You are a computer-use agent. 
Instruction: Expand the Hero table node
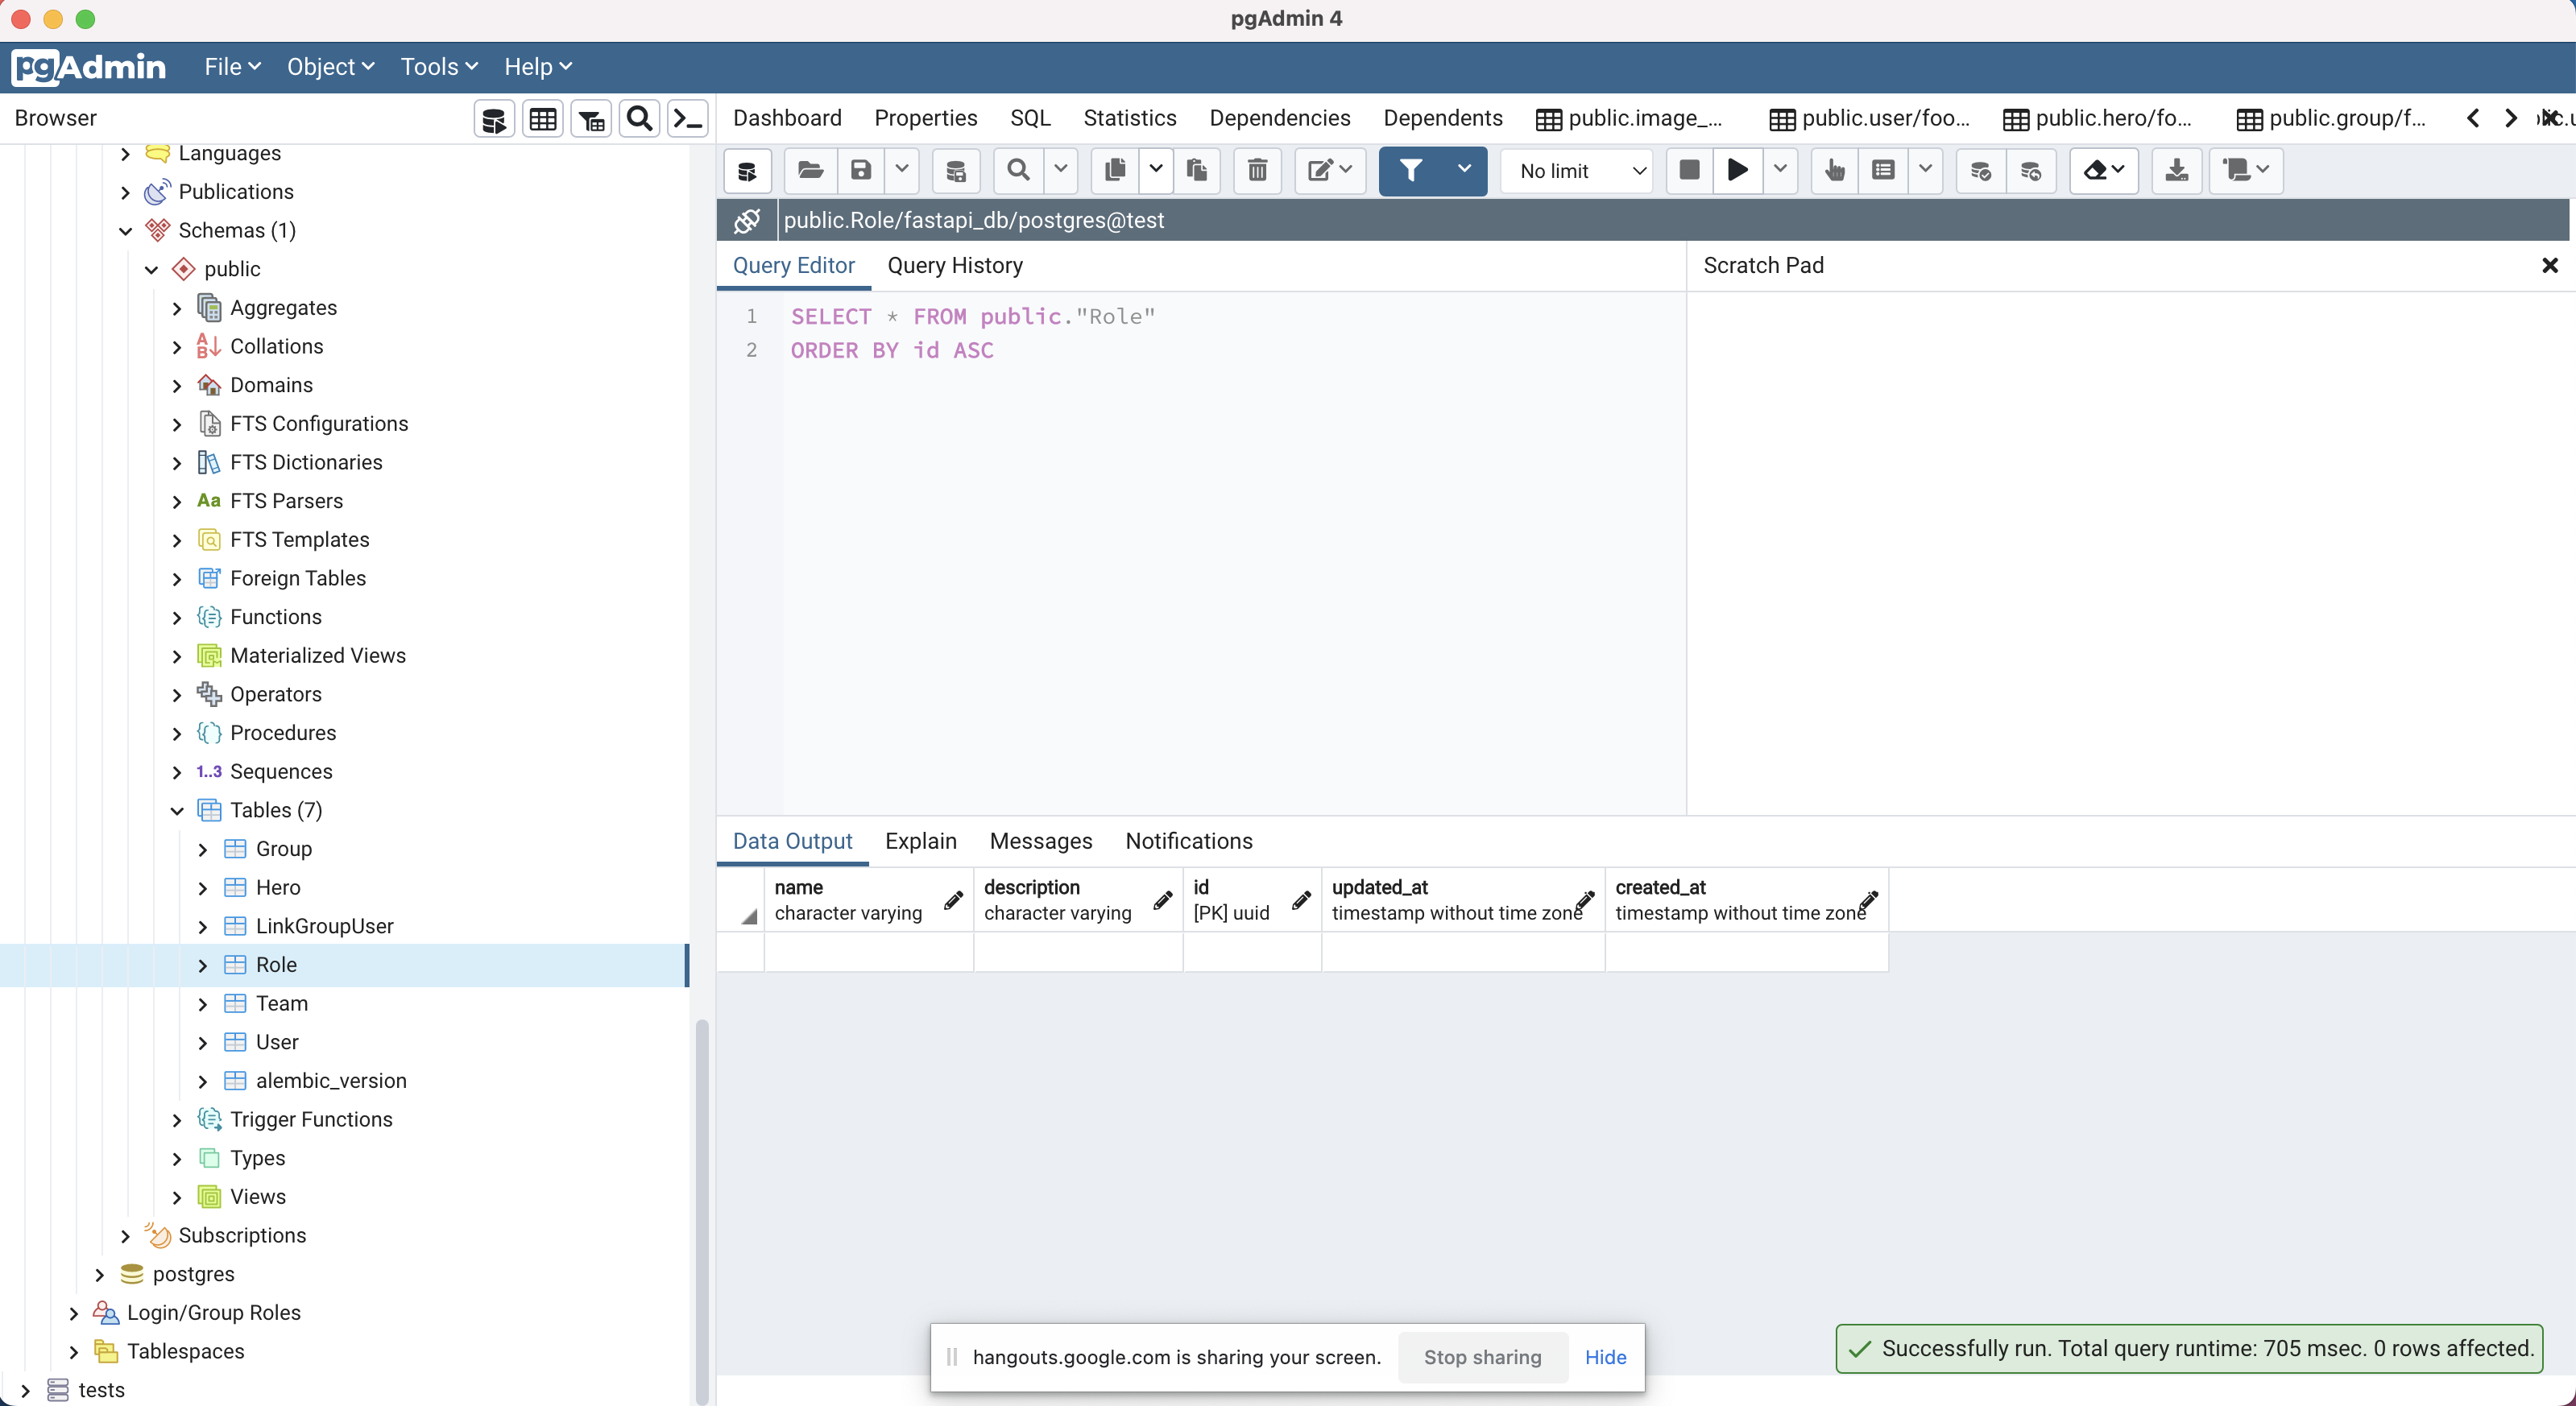coord(203,887)
